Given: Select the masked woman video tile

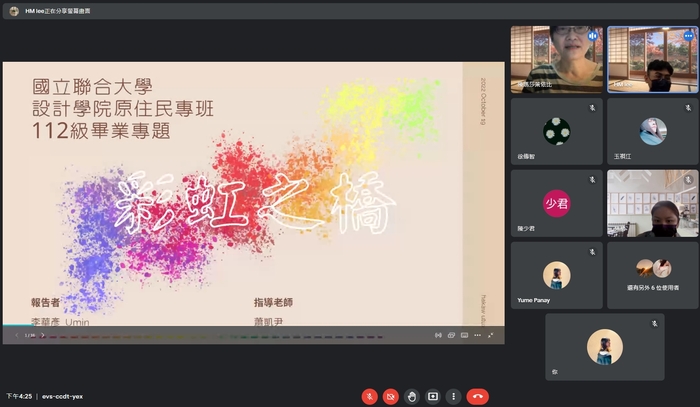Looking at the screenshot, I should 653,204.
